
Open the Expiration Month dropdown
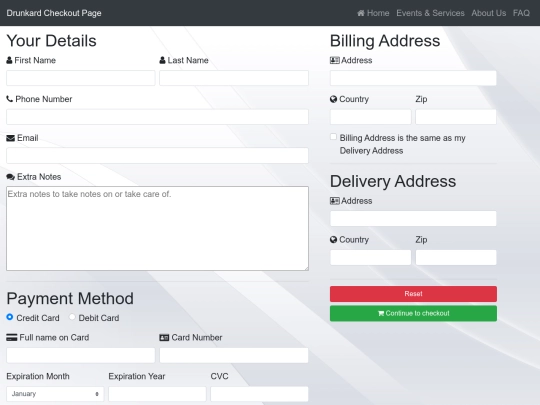tap(55, 394)
